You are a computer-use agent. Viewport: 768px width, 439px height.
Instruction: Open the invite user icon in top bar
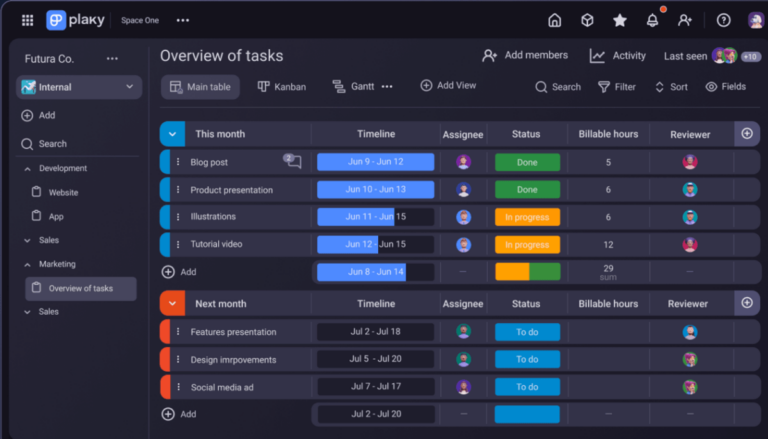tap(685, 20)
